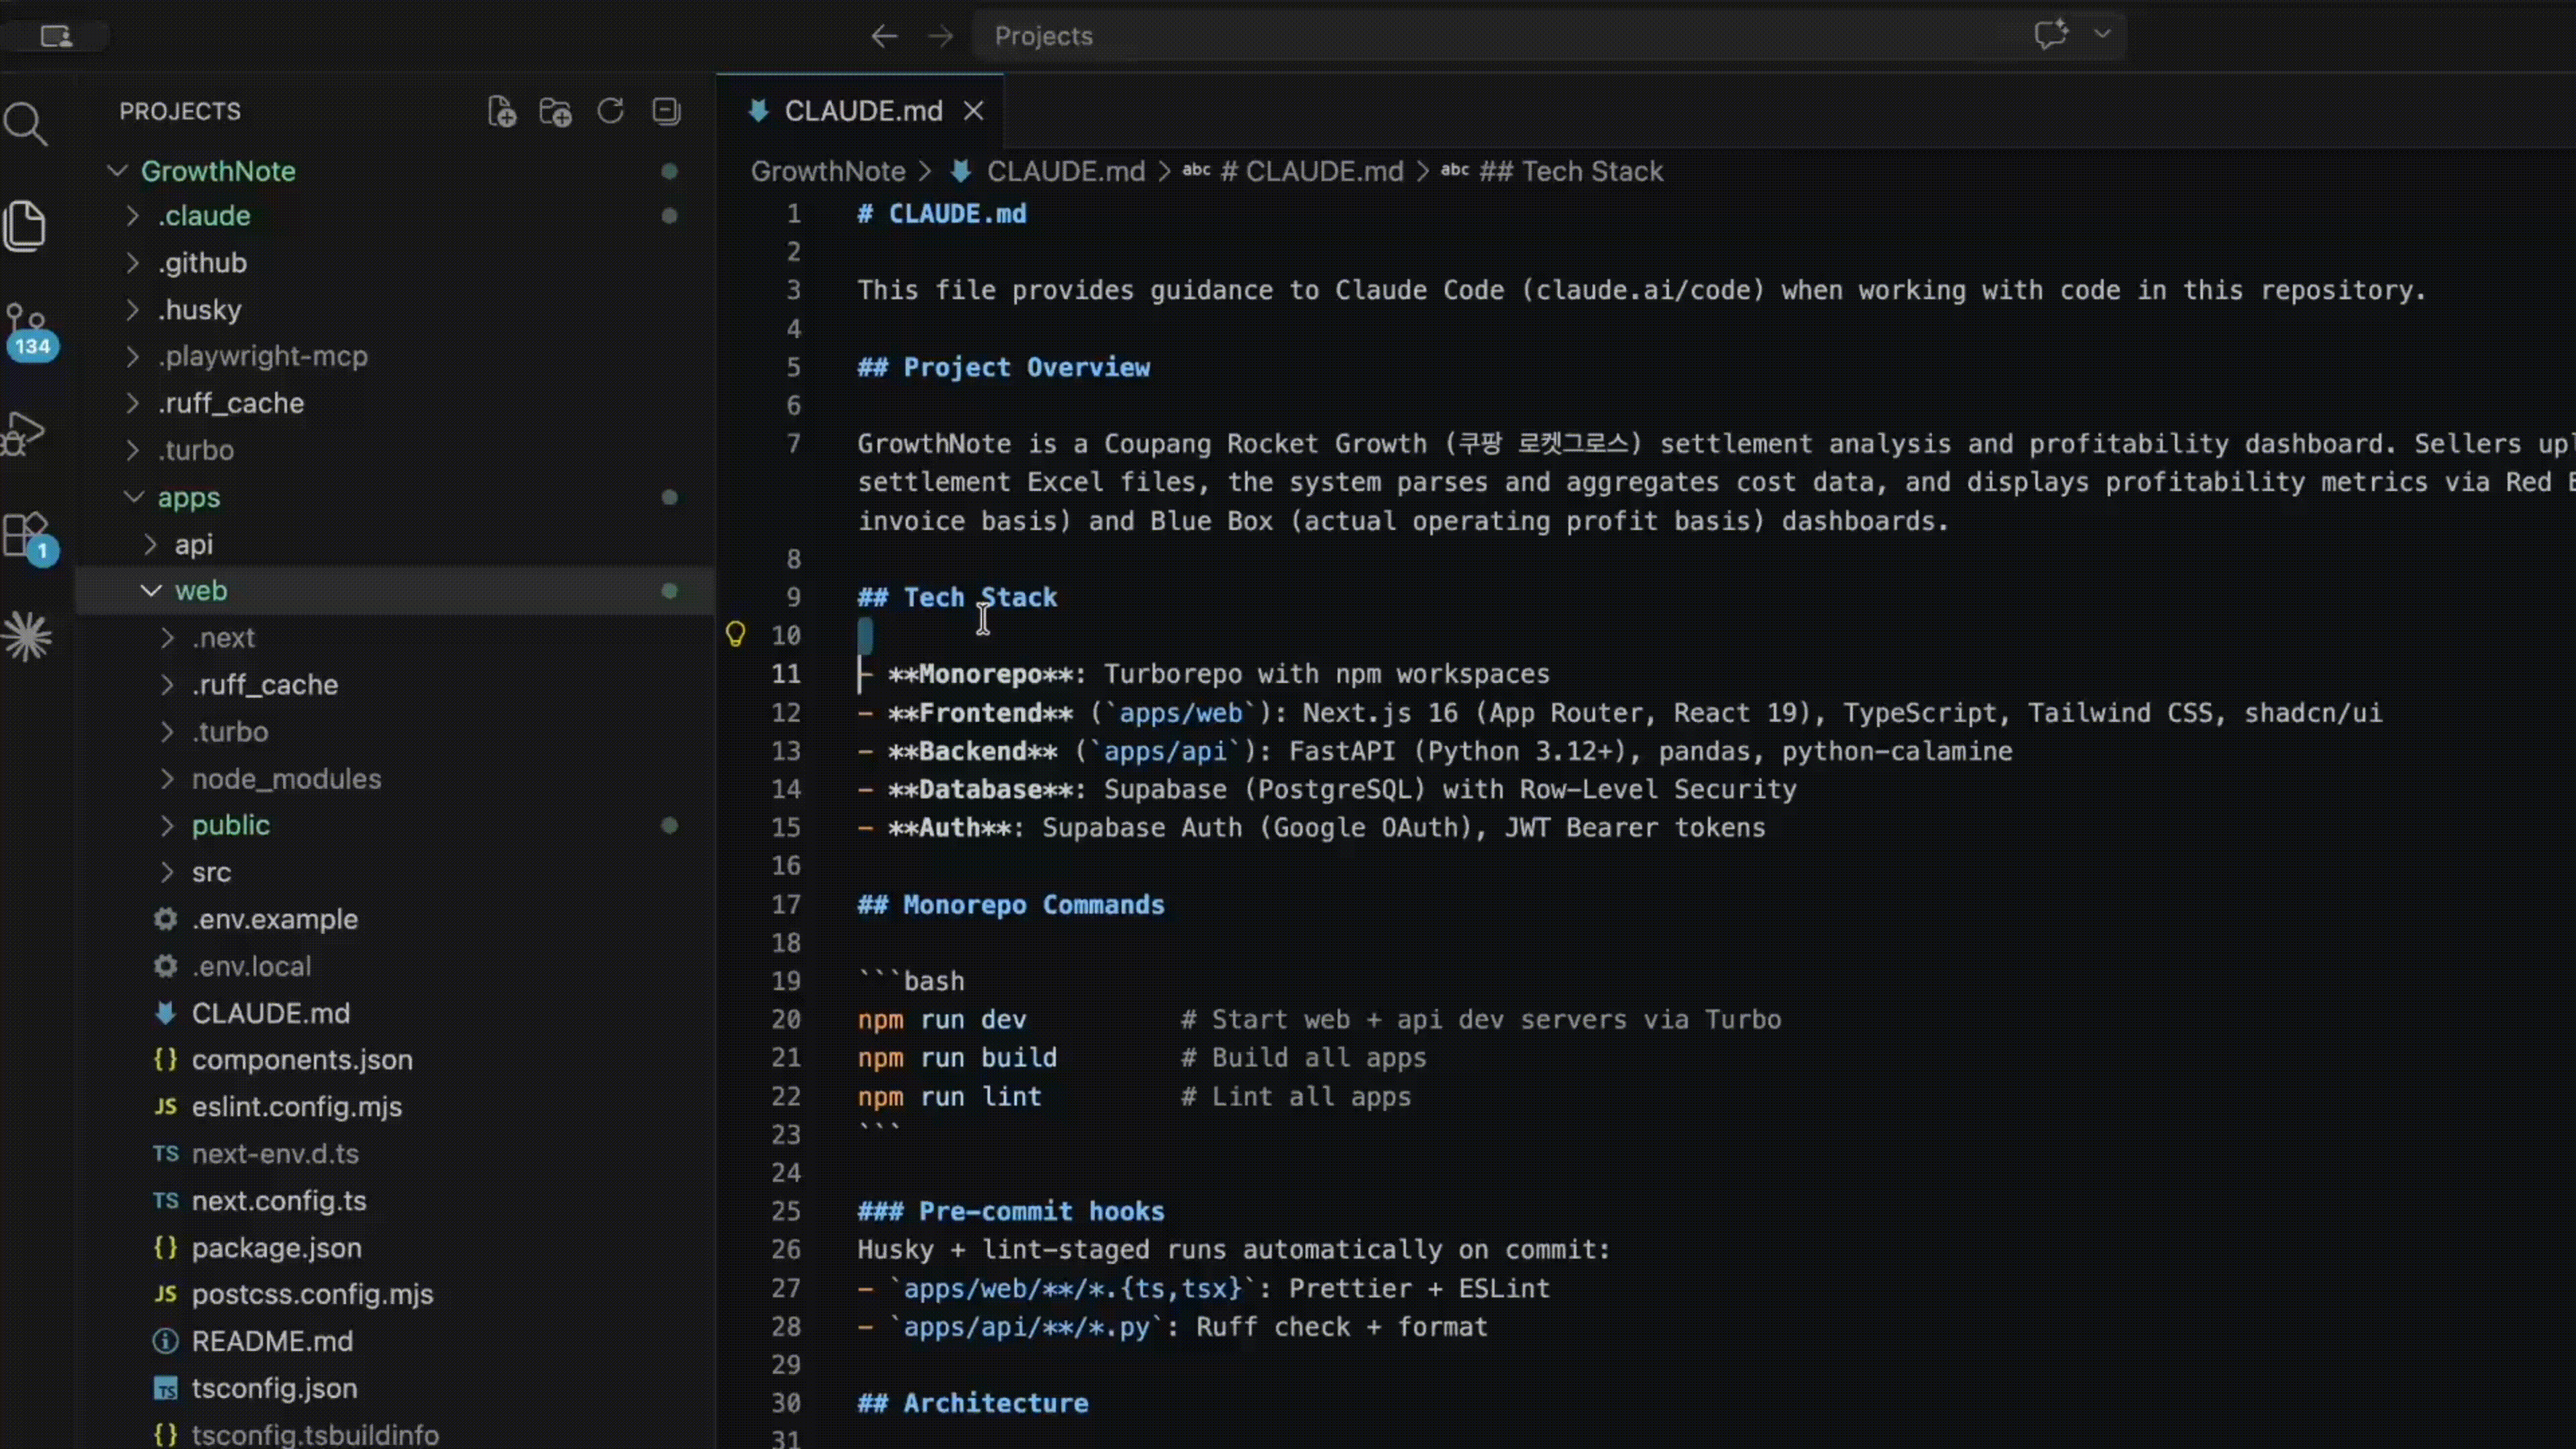Place cursor on '## Monorepo Commands' heading
This screenshot has height=1449, width=2576.
pos(1011,905)
